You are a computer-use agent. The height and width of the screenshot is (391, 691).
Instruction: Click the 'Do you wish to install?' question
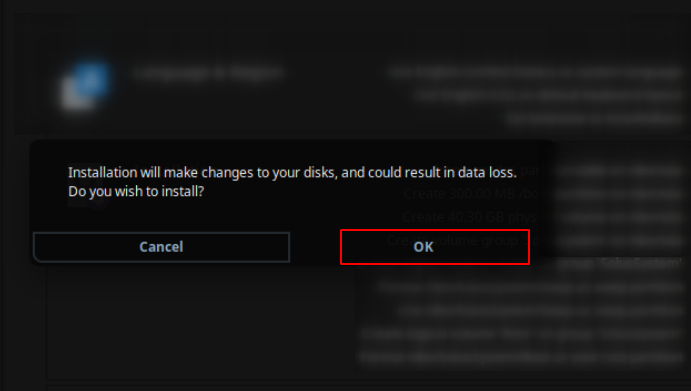point(136,191)
